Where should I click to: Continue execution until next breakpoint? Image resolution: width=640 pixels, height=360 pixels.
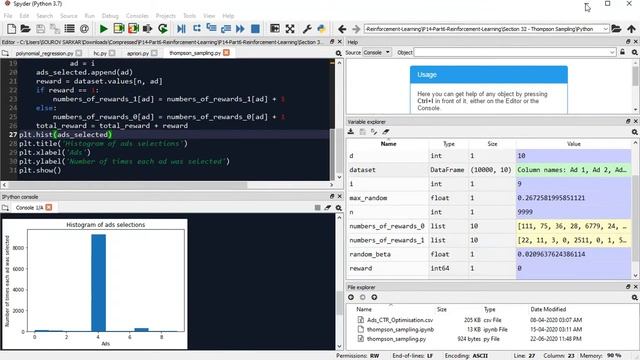tap(240, 29)
